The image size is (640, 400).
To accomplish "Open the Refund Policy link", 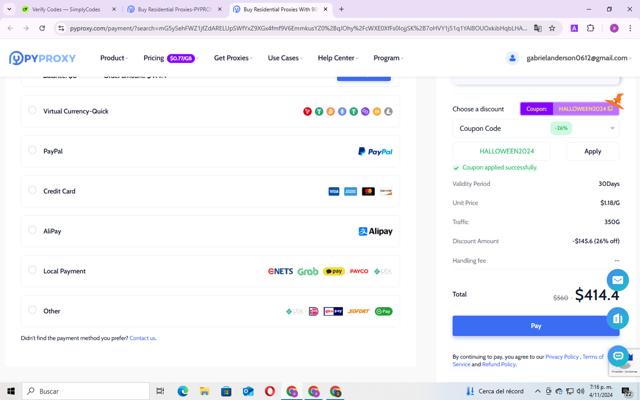I will tap(499, 364).
